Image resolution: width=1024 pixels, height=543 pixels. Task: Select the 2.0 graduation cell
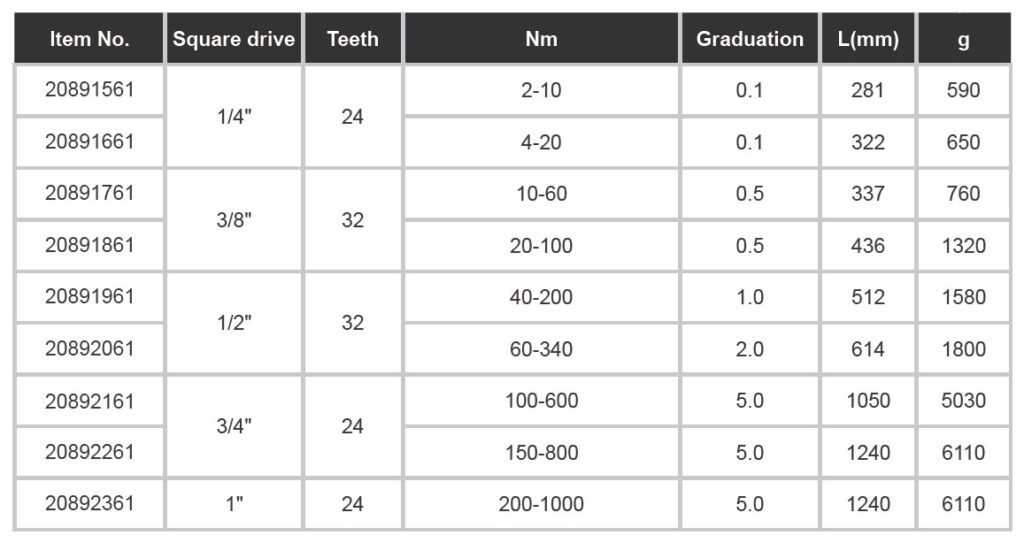(750, 348)
